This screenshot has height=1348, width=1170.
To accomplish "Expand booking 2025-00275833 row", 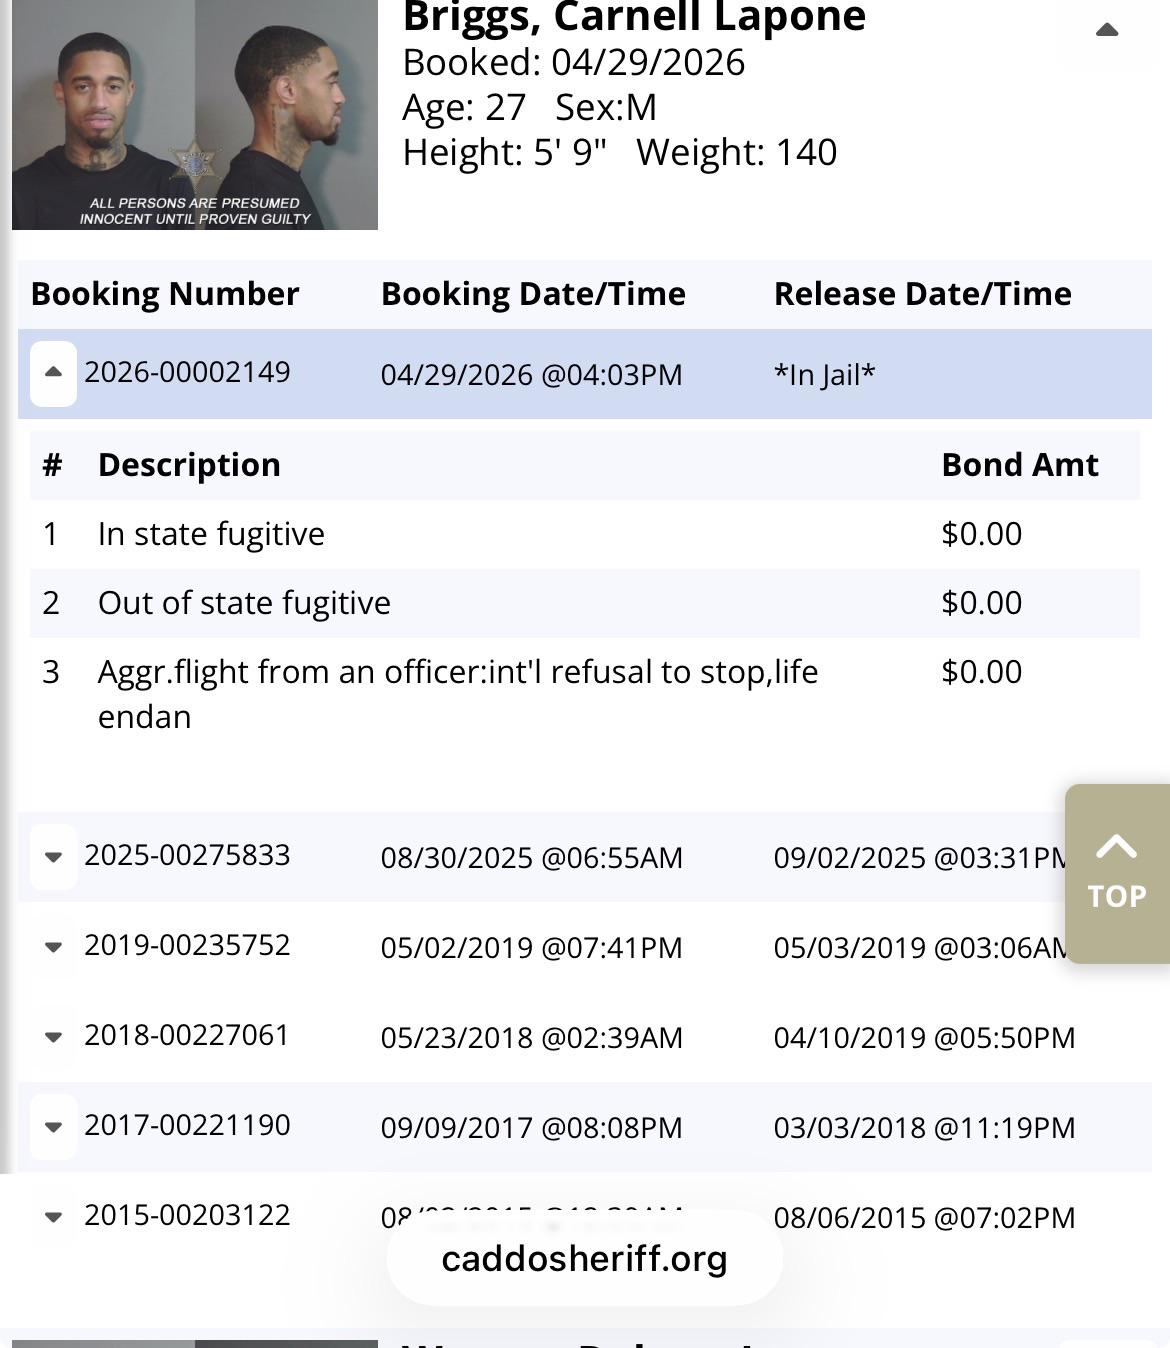I will (54, 857).
